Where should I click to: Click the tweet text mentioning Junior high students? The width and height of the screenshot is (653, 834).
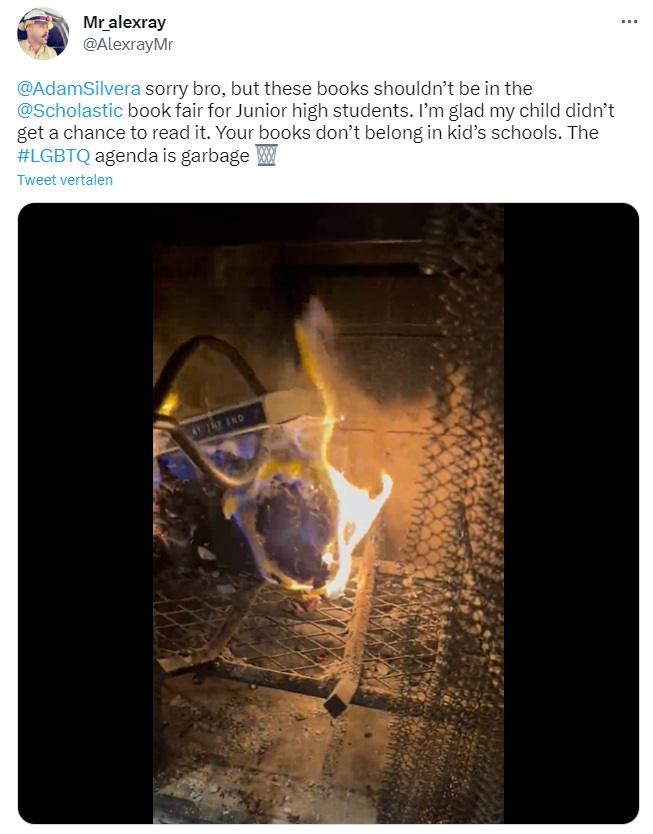coord(316,111)
